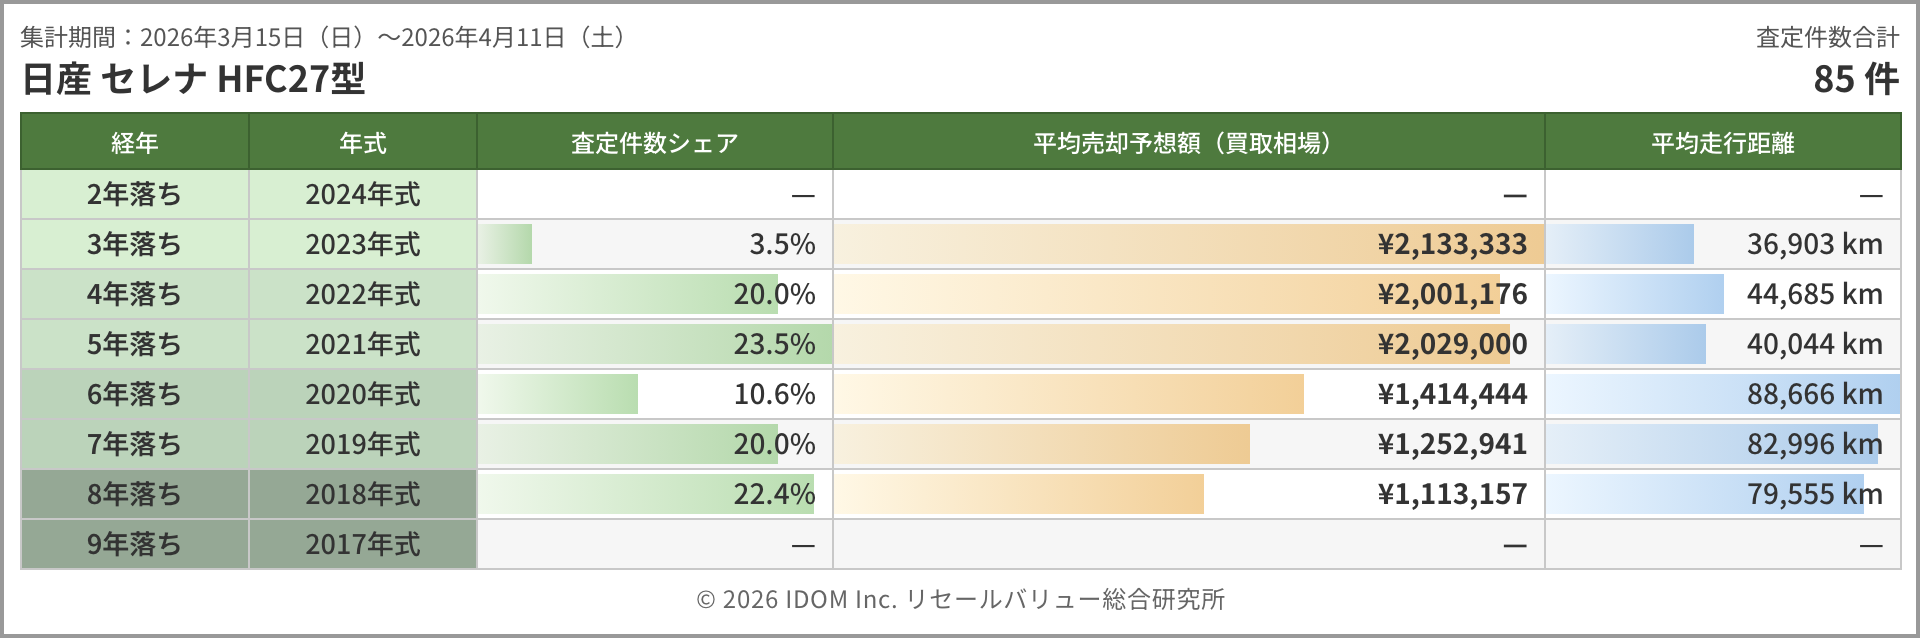Viewport: 1920px width, 638px height.
Task: Click the 85 件 total count
Action: point(1855,79)
